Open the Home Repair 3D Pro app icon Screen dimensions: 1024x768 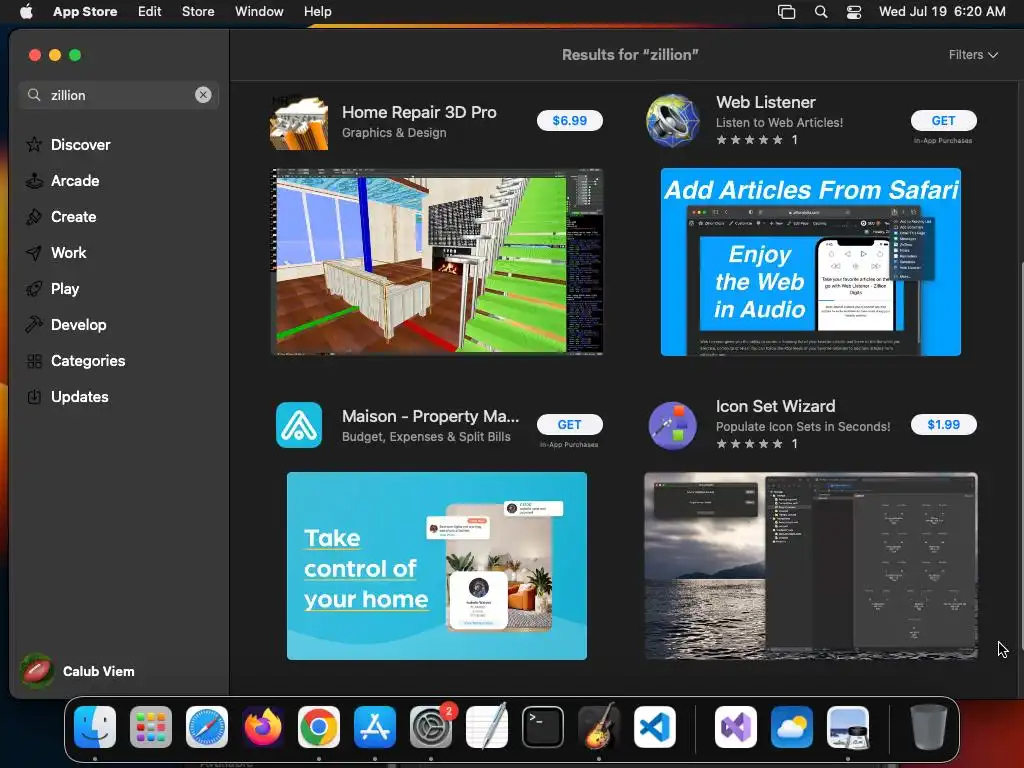pos(299,121)
